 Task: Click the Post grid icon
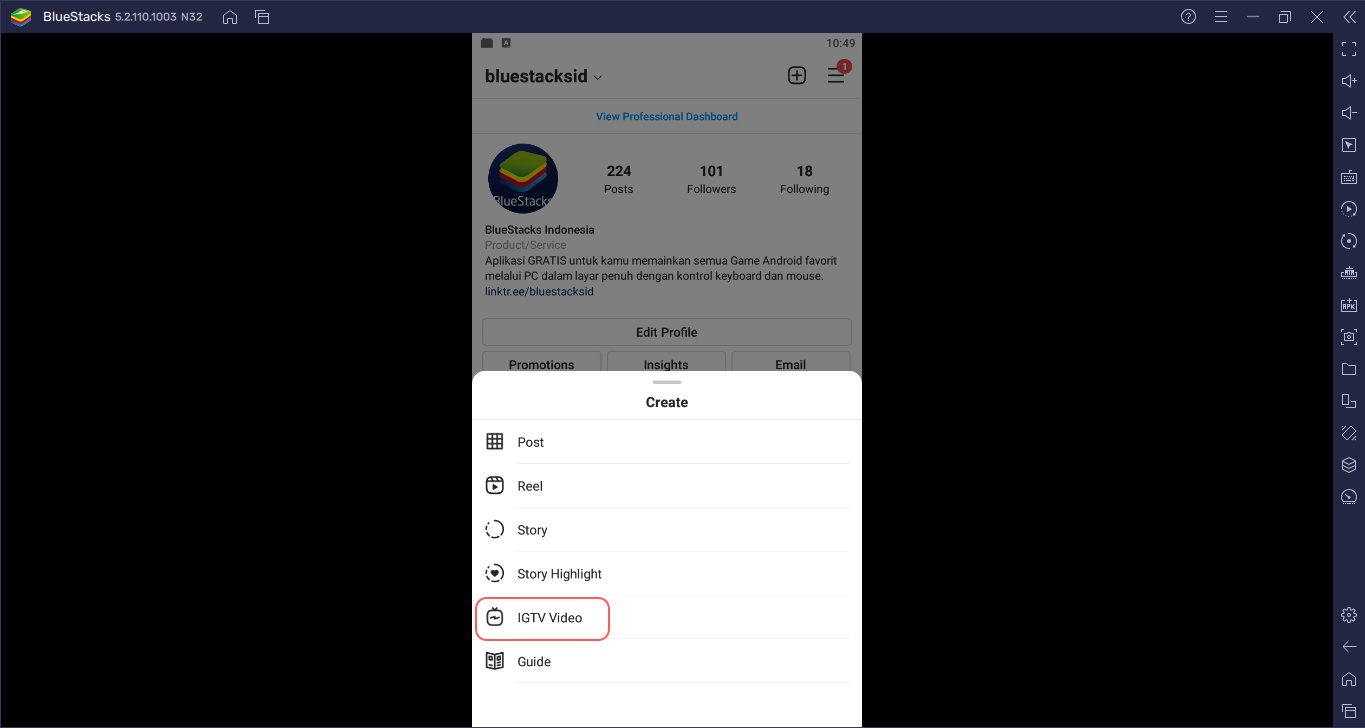pos(494,442)
